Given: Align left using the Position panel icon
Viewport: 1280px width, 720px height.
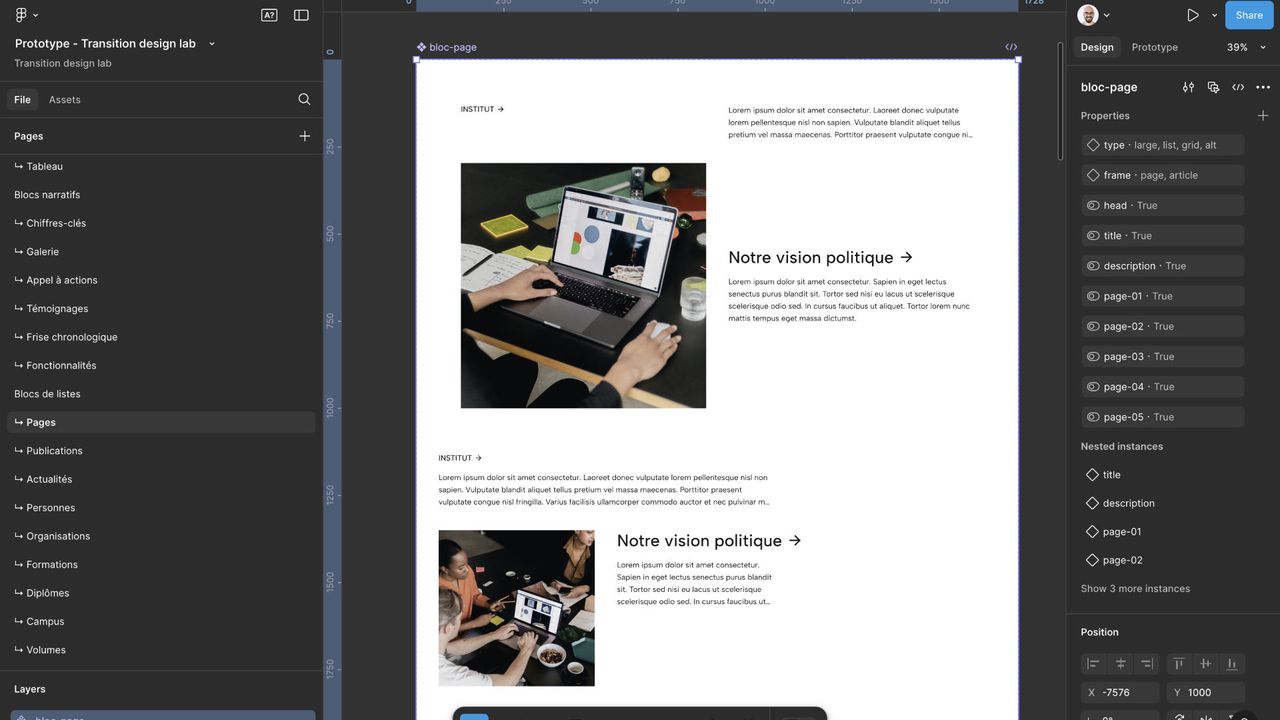Looking at the screenshot, I should 1093,663.
